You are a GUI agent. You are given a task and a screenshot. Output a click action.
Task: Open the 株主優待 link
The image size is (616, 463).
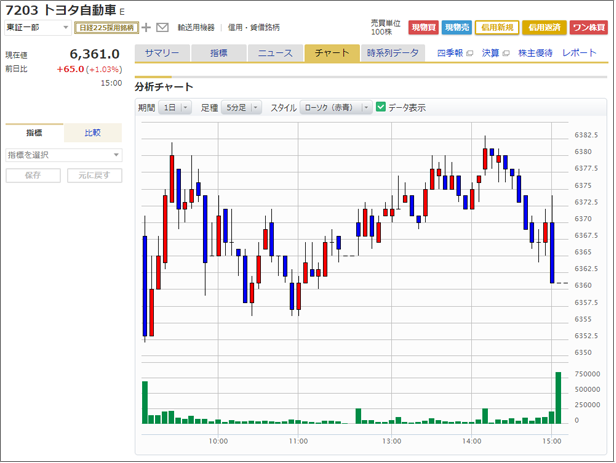[535, 53]
